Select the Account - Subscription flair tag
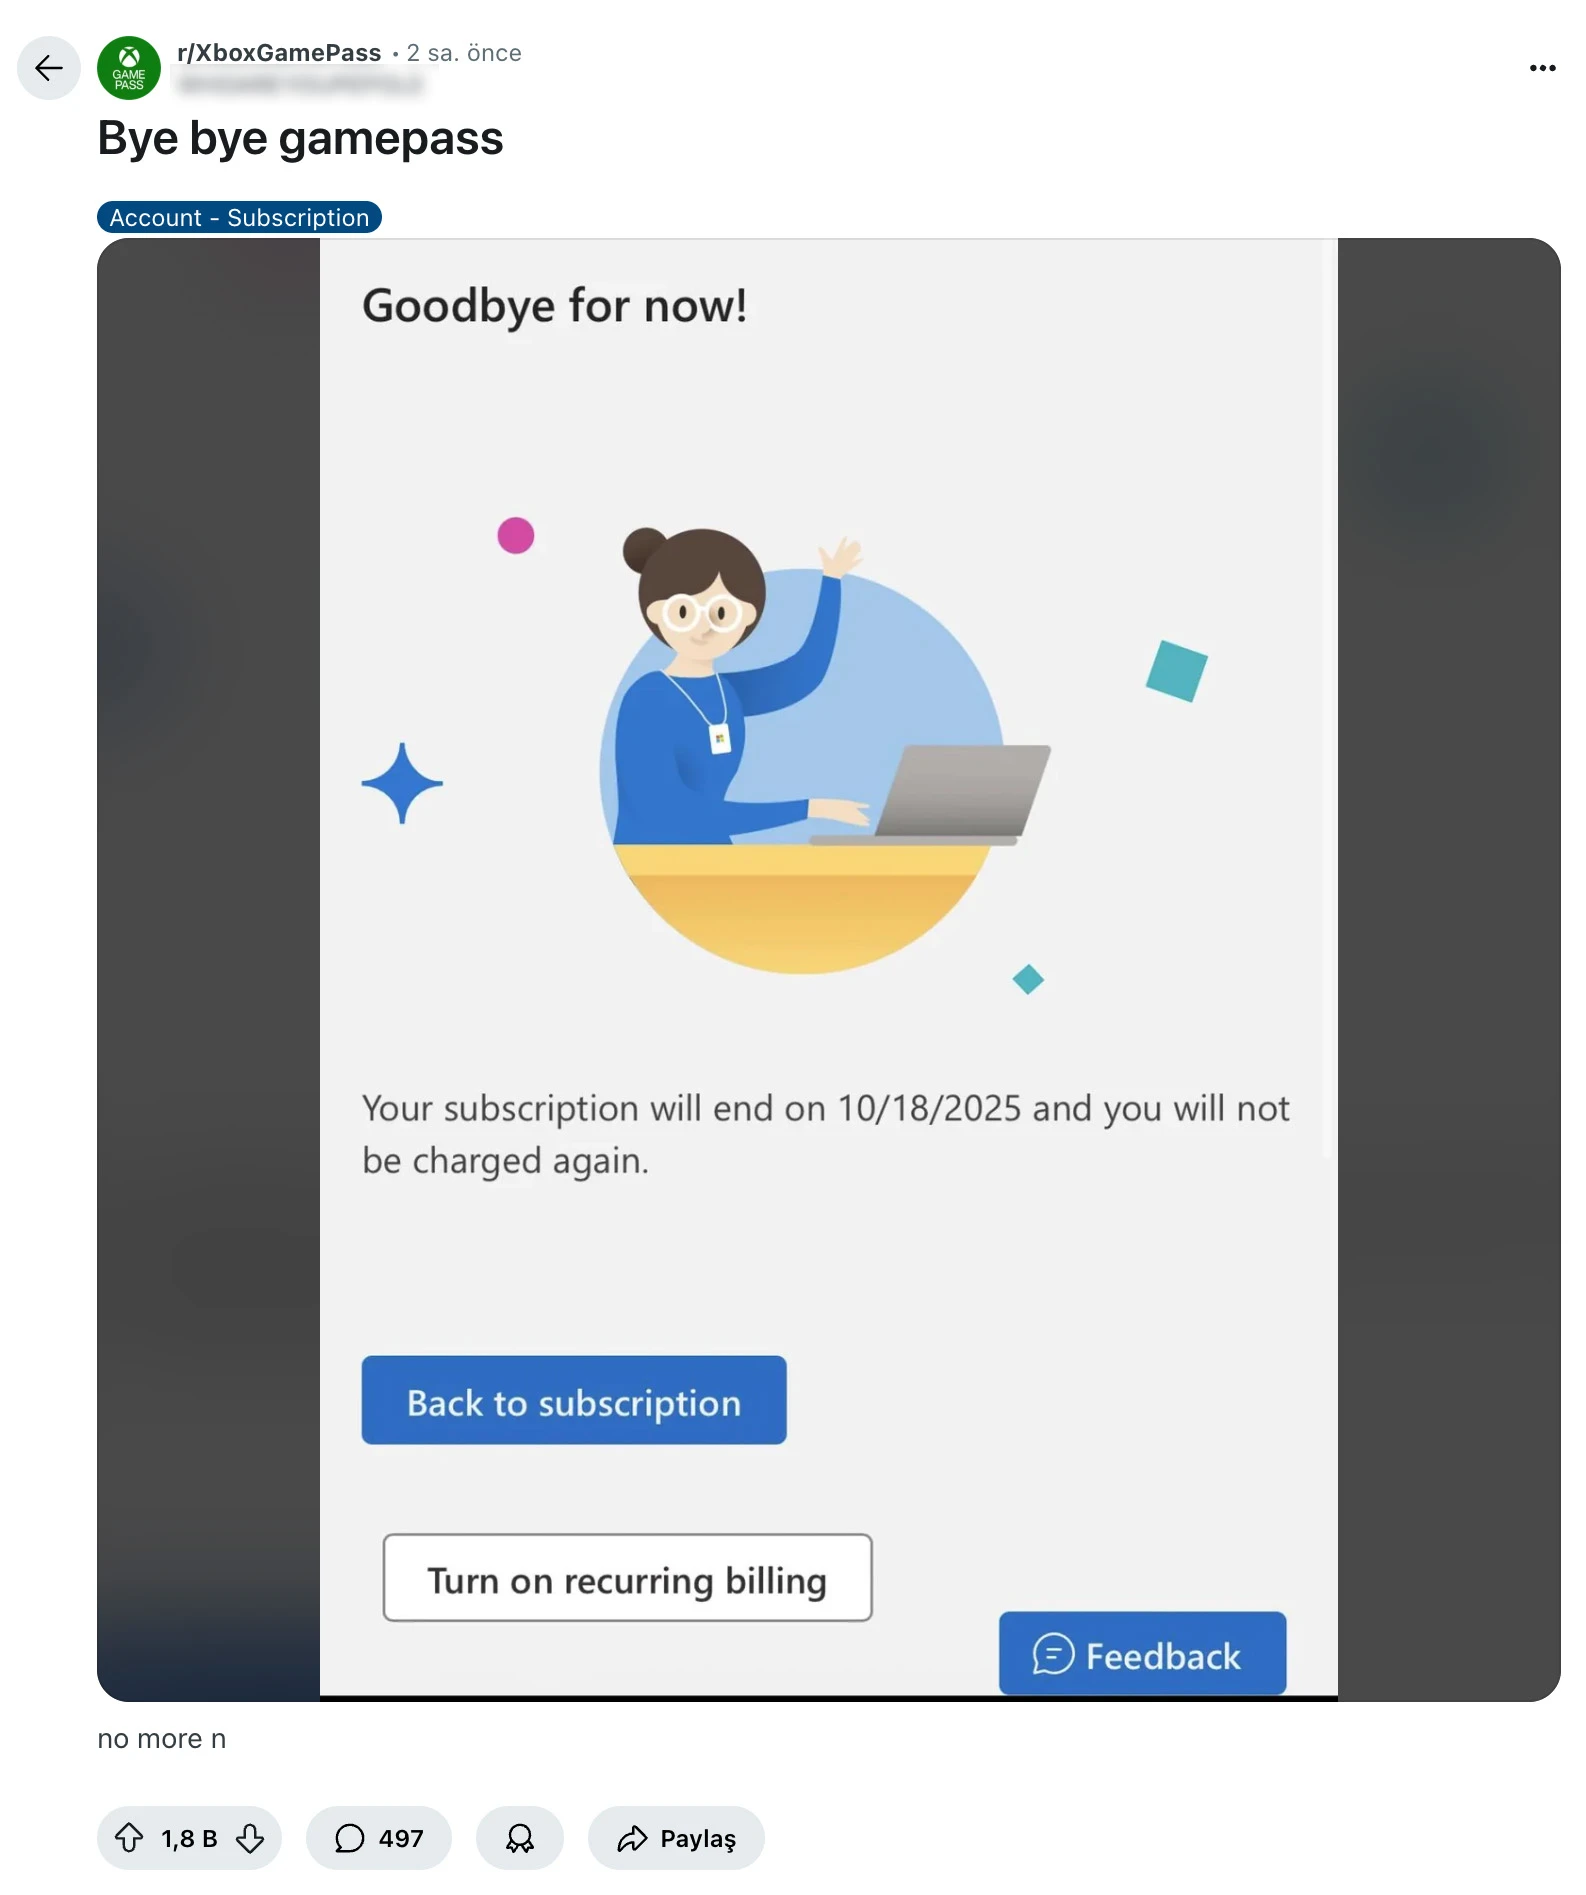1586x1895 pixels. [239, 217]
